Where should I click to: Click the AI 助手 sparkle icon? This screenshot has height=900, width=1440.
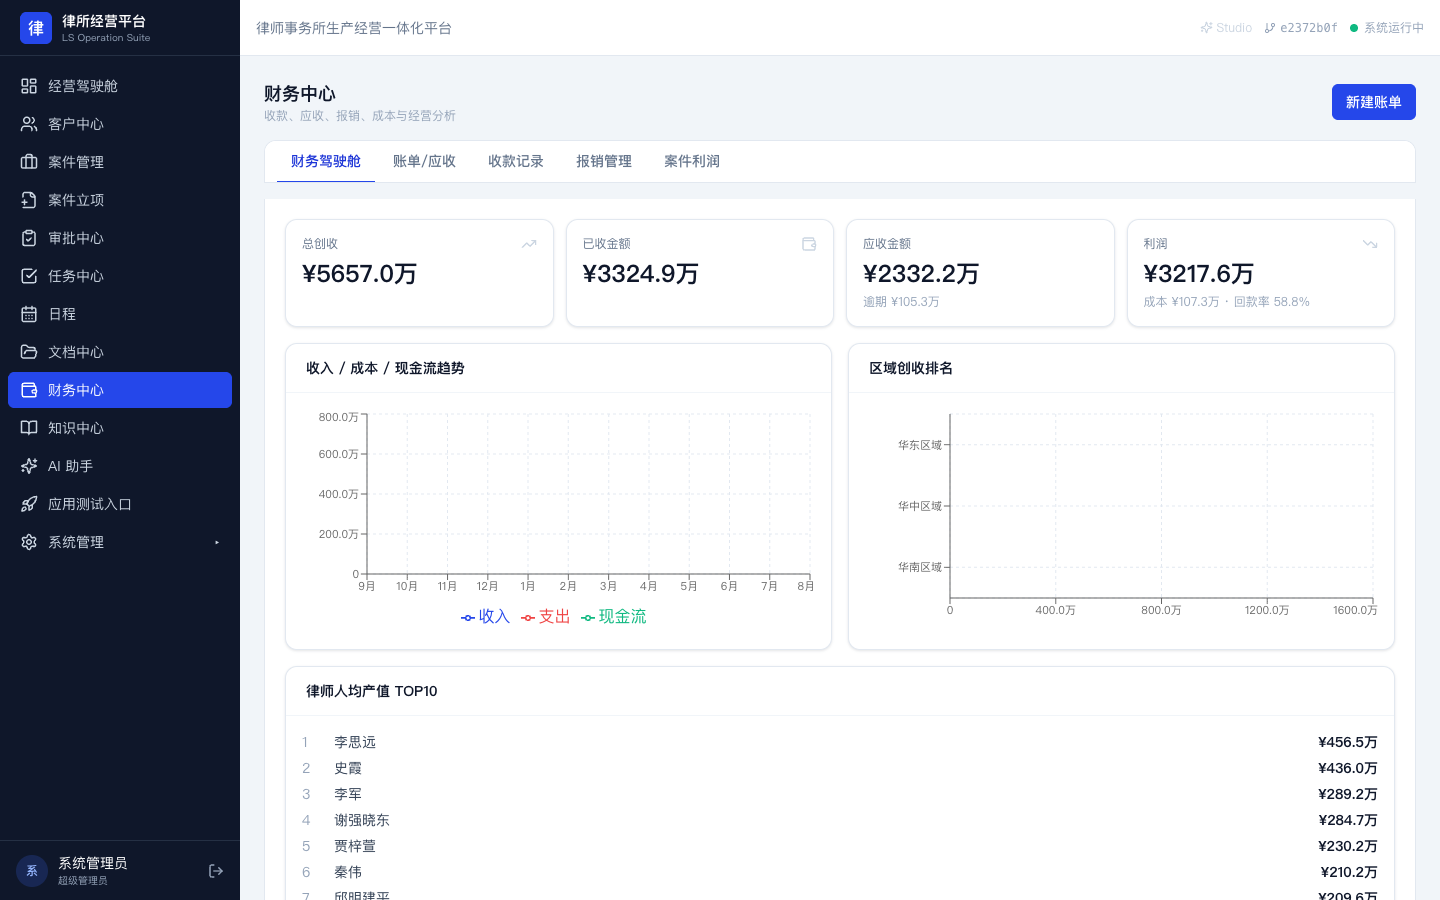29,466
